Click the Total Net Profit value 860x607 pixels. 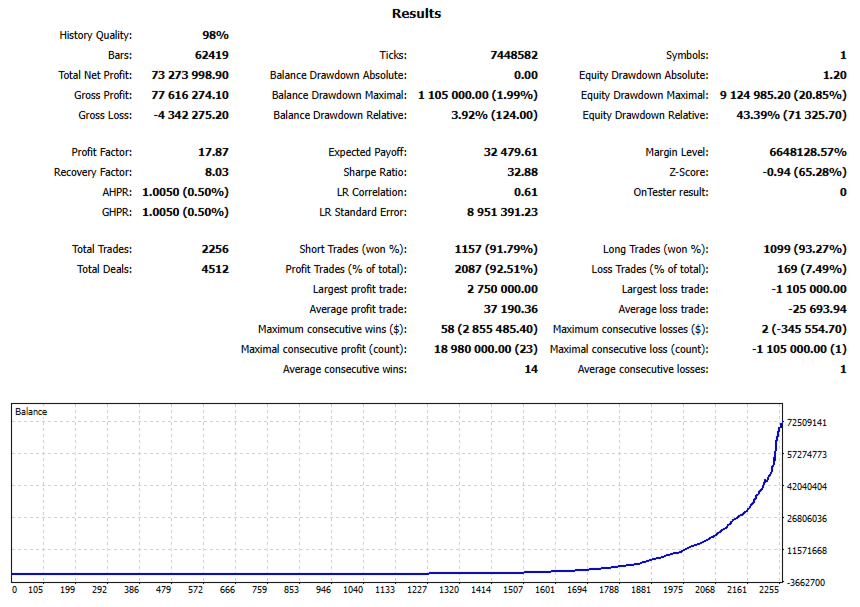[x=190, y=75]
